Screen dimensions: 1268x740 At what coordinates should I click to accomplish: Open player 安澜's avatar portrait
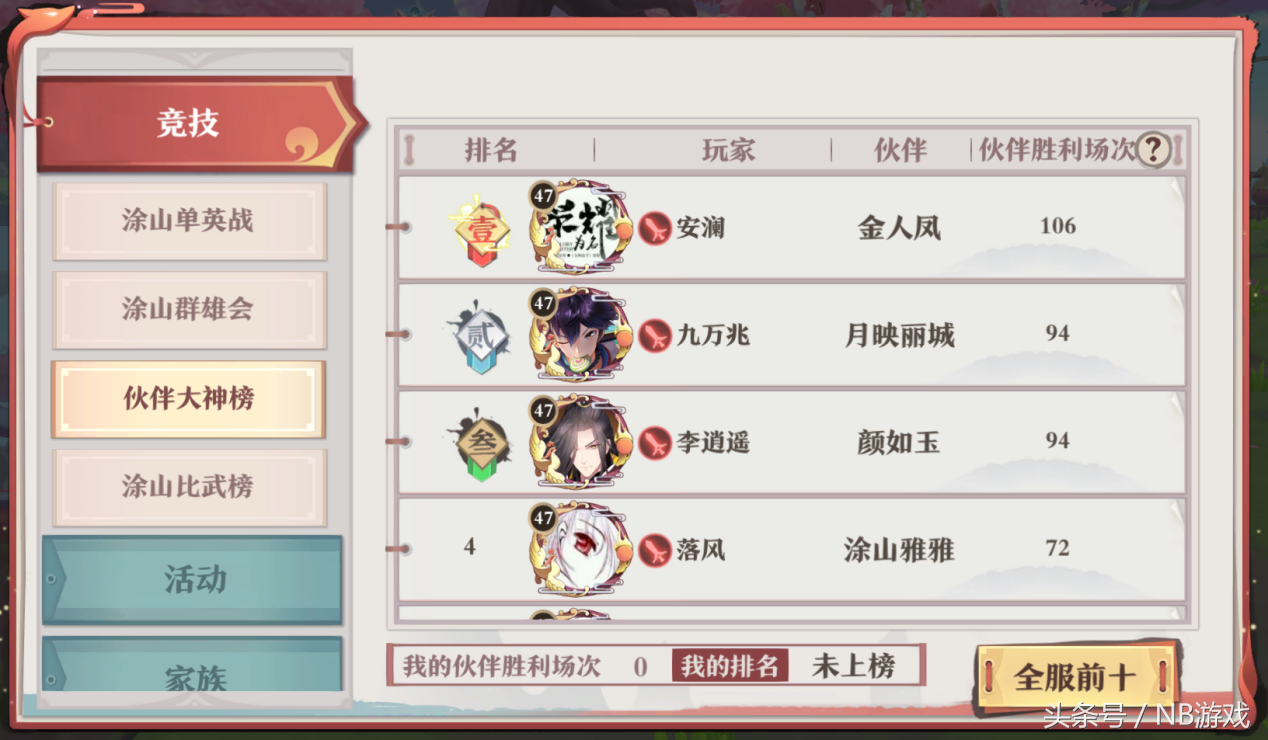coord(581,227)
